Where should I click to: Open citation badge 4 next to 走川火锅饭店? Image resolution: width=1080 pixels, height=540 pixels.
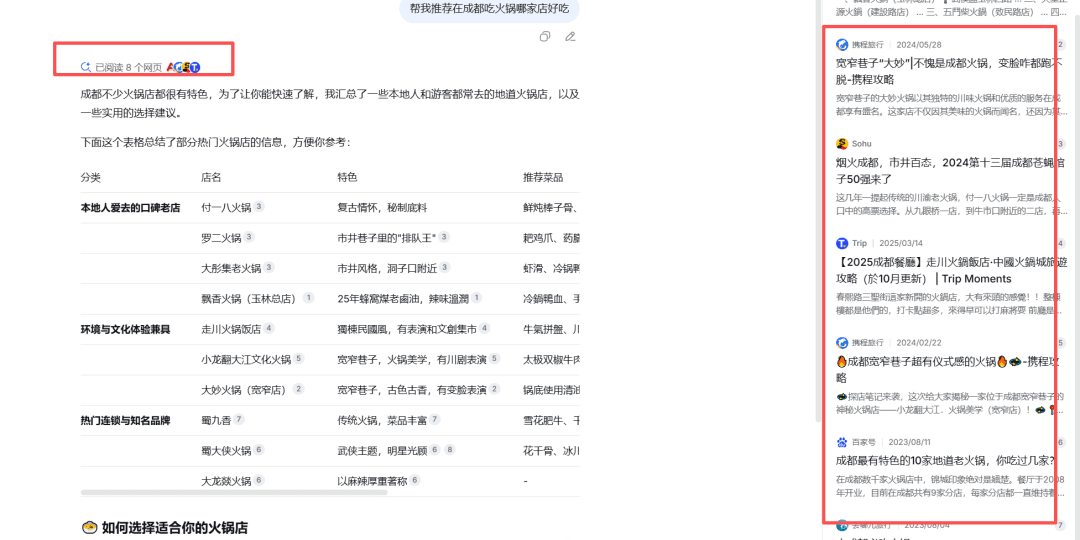point(268,328)
